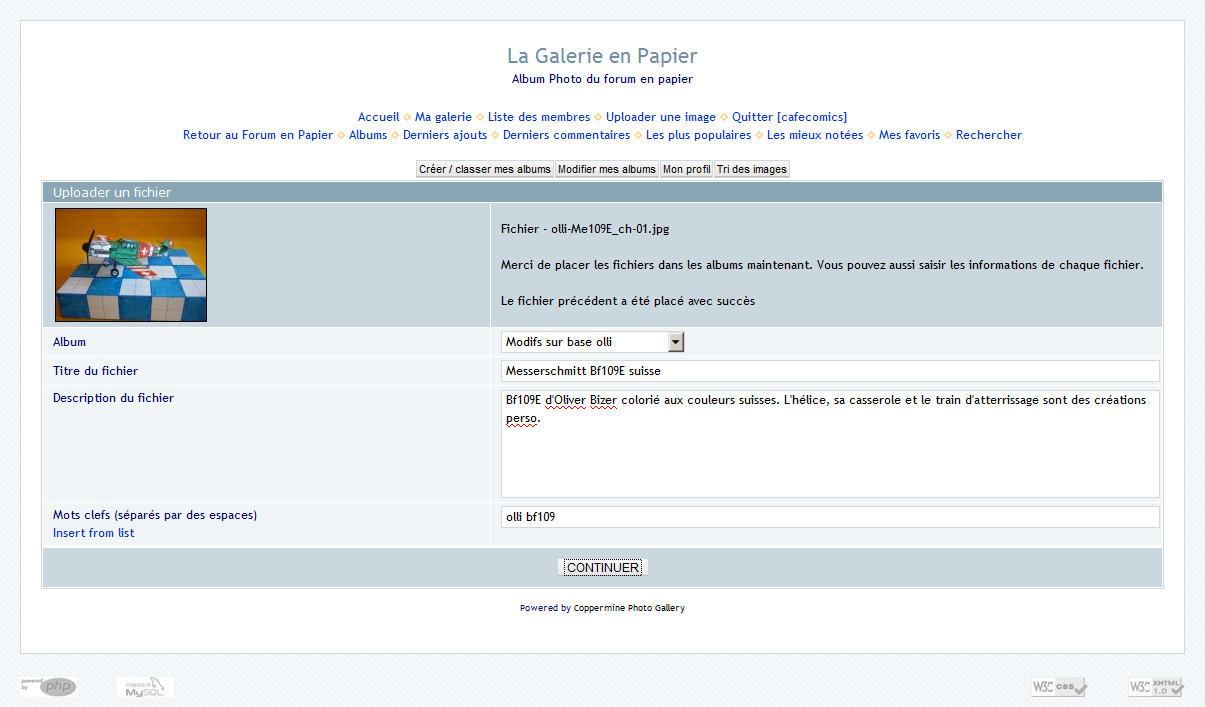Click the uploaded airplane model thumbnail

[131, 265]
